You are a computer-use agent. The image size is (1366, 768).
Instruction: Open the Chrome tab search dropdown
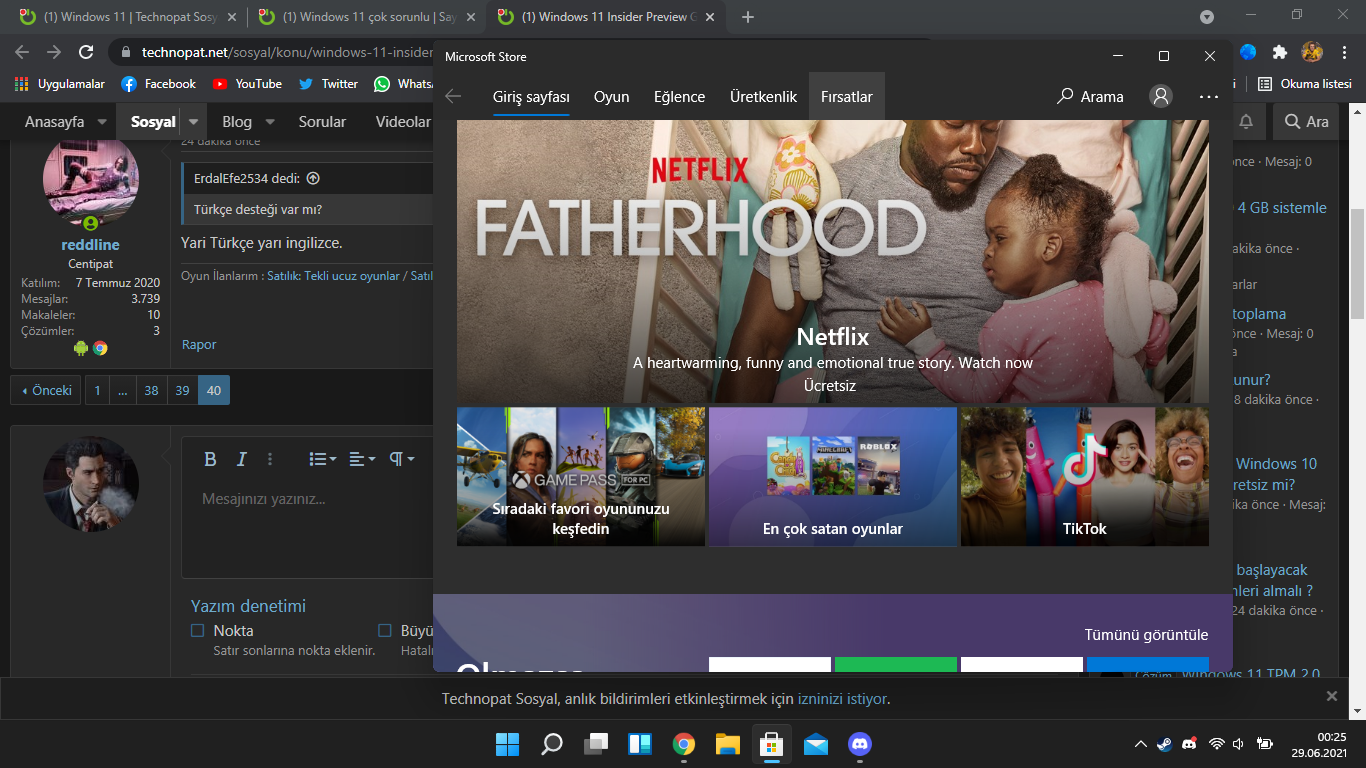1207,17
